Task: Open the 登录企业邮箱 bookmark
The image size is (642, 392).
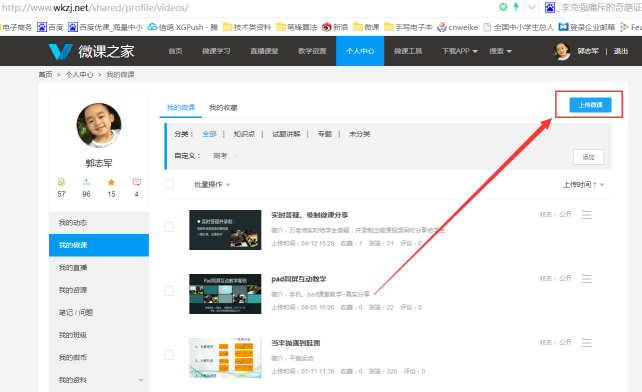Action: click(587, 27)
